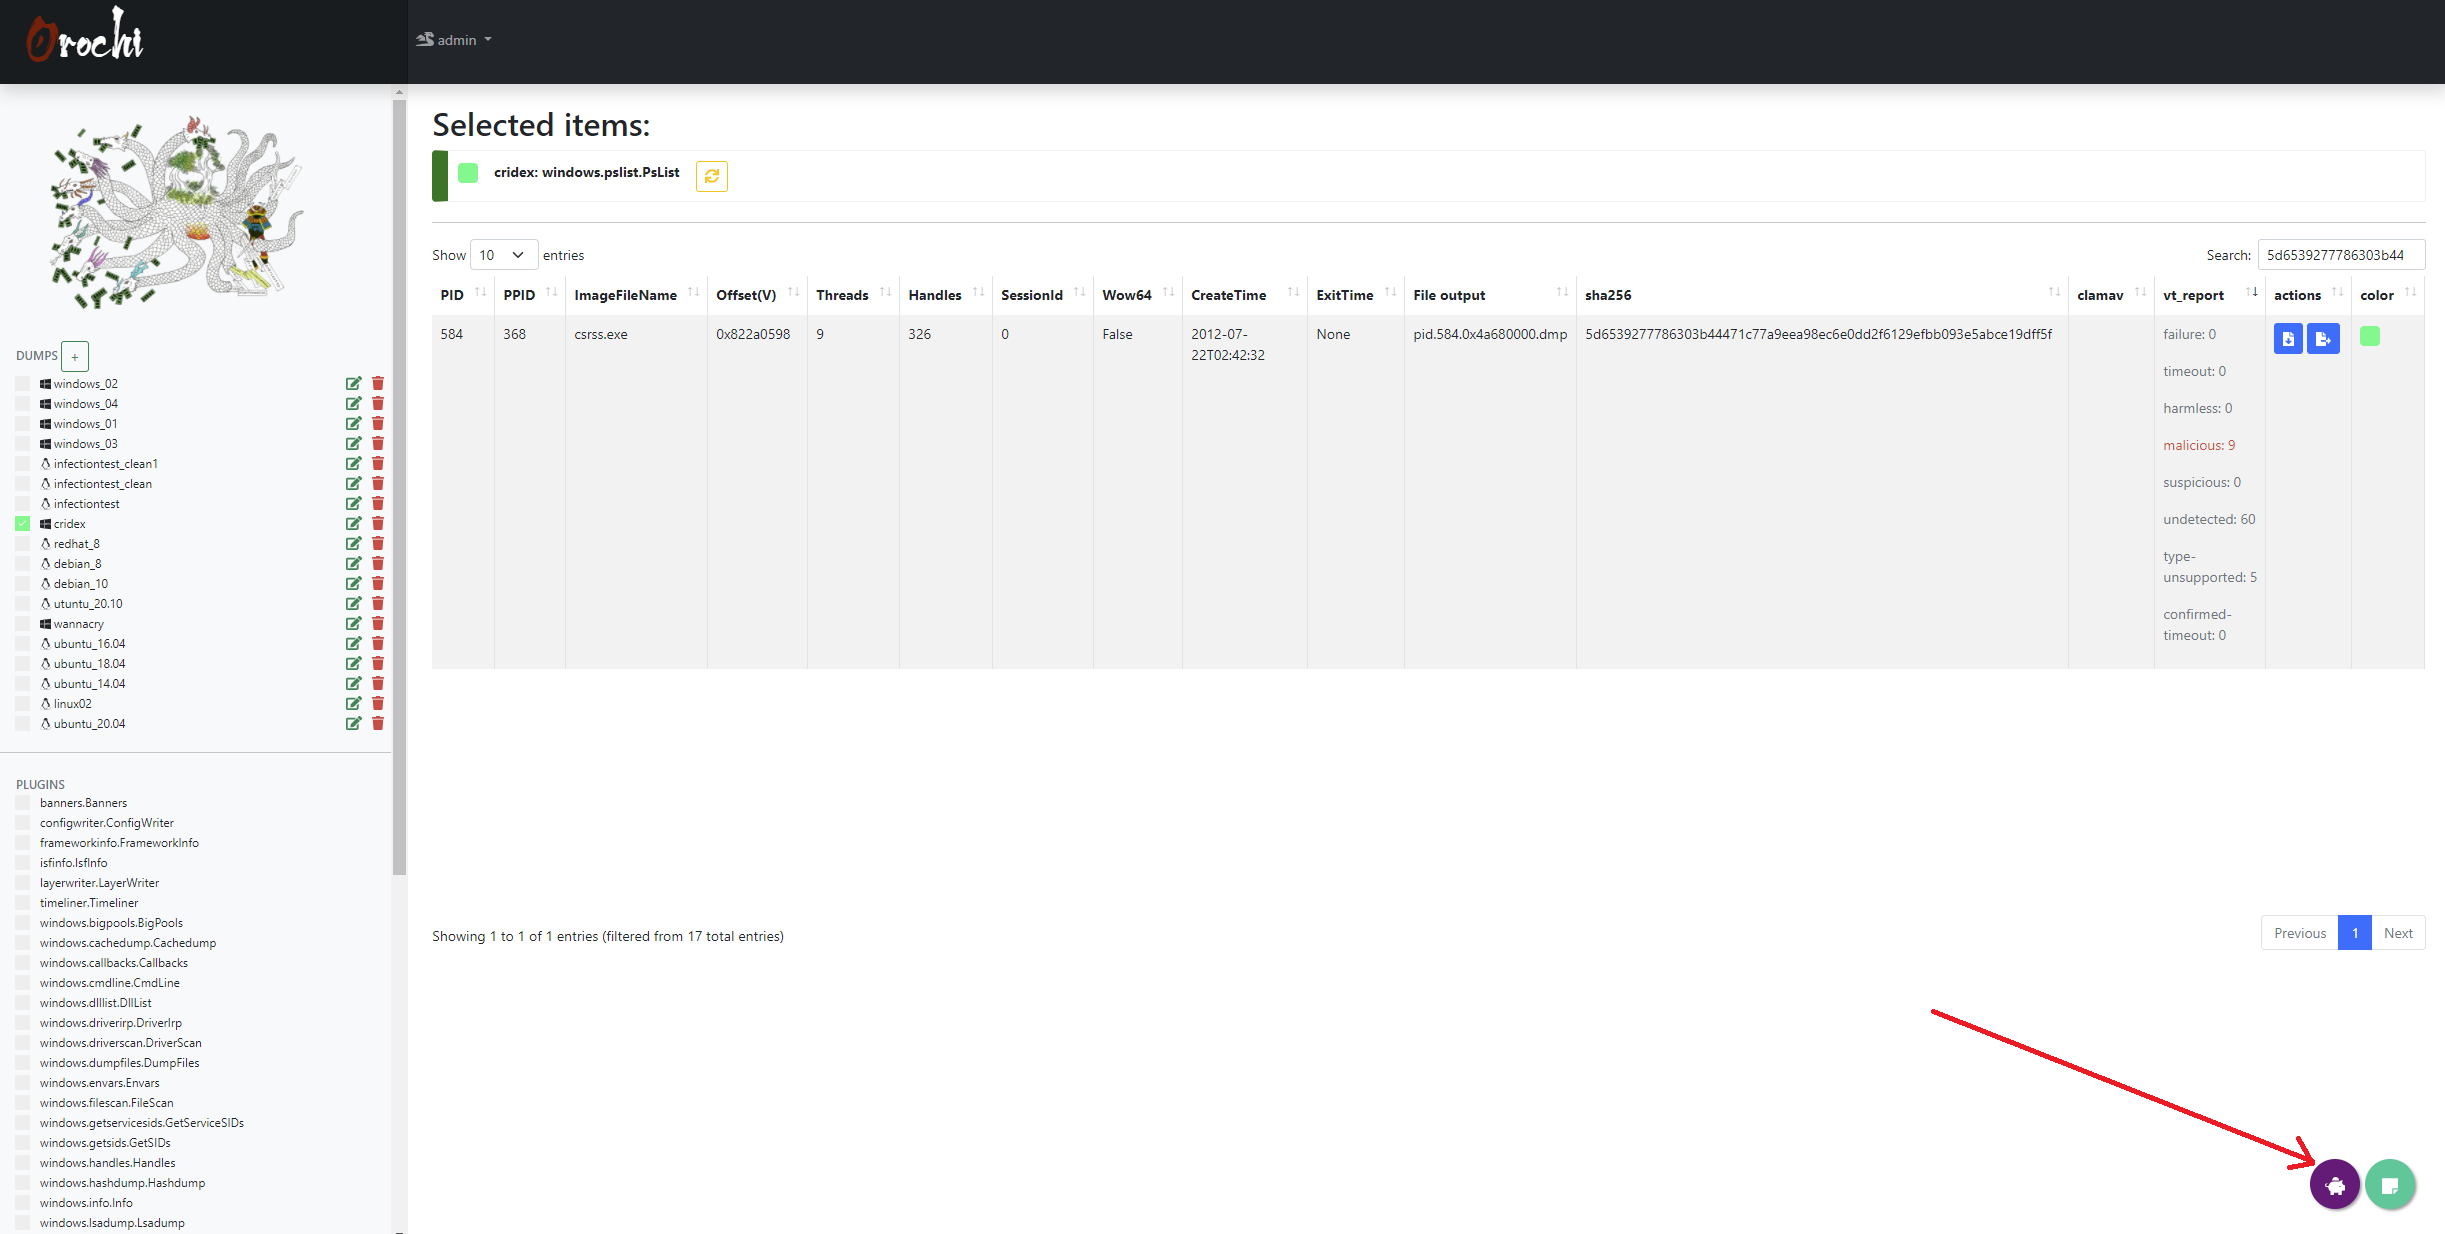
Task: Enable the banners.Banners plugin checkbox
Action: click(23, 803)
